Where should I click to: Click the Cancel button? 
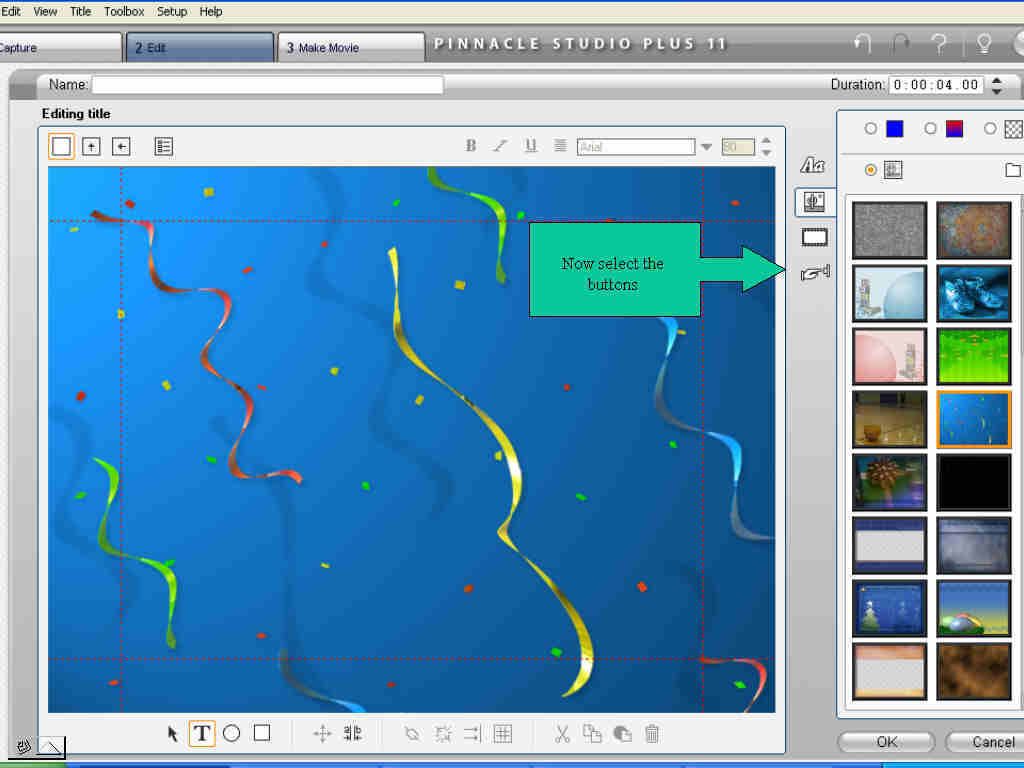987,742
